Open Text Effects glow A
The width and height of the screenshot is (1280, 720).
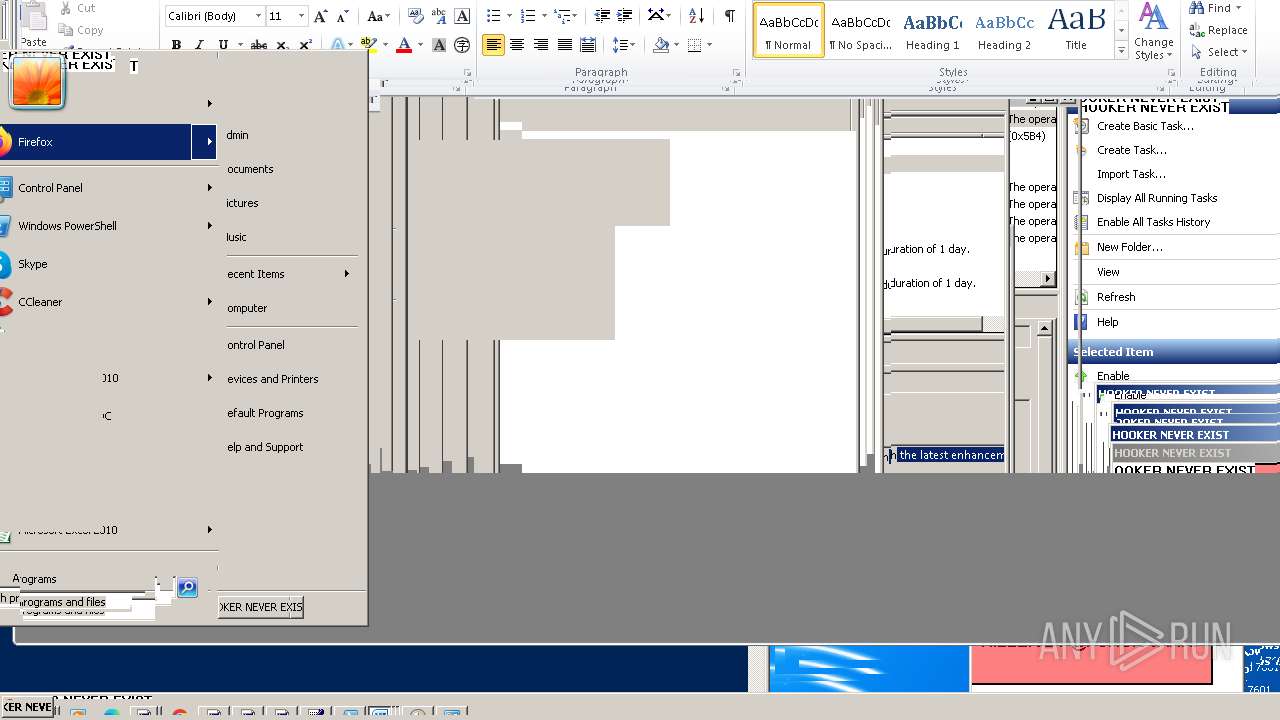click(x=337, y=45)
